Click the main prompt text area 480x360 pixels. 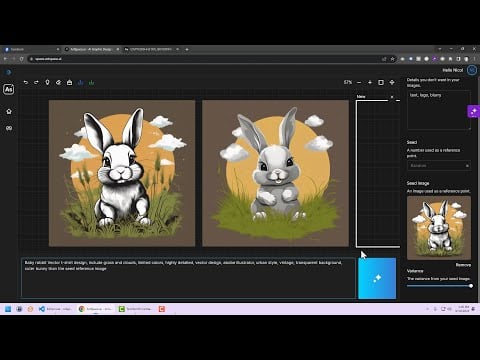click(188, 278)
